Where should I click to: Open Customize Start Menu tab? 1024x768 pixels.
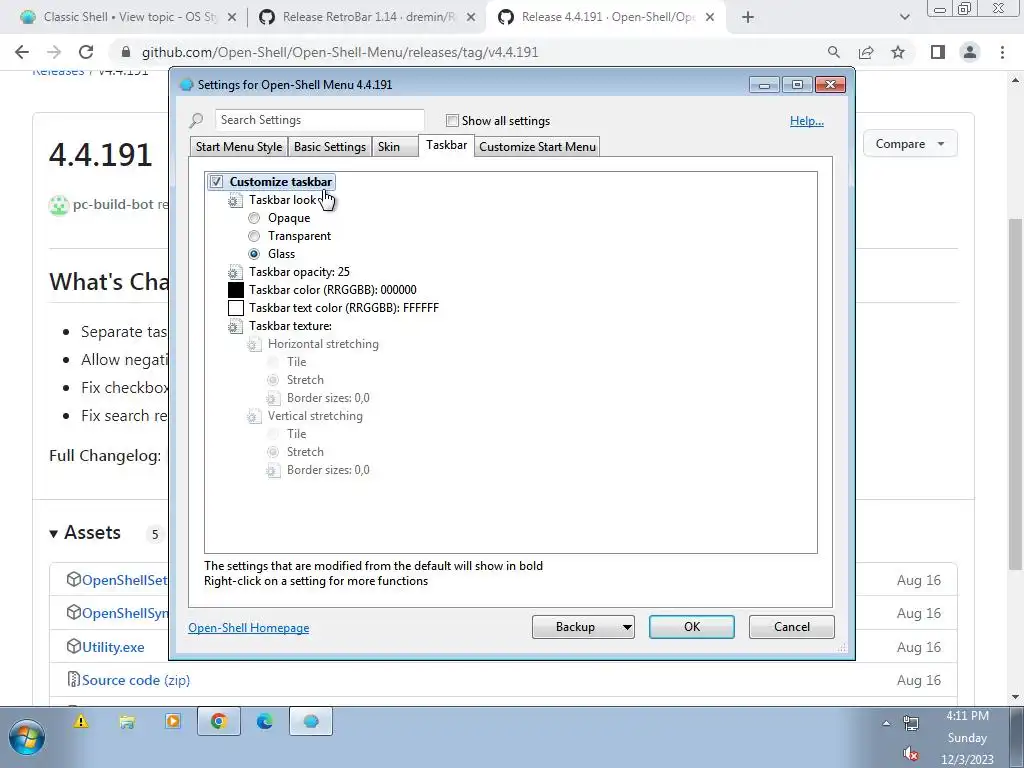537,147
